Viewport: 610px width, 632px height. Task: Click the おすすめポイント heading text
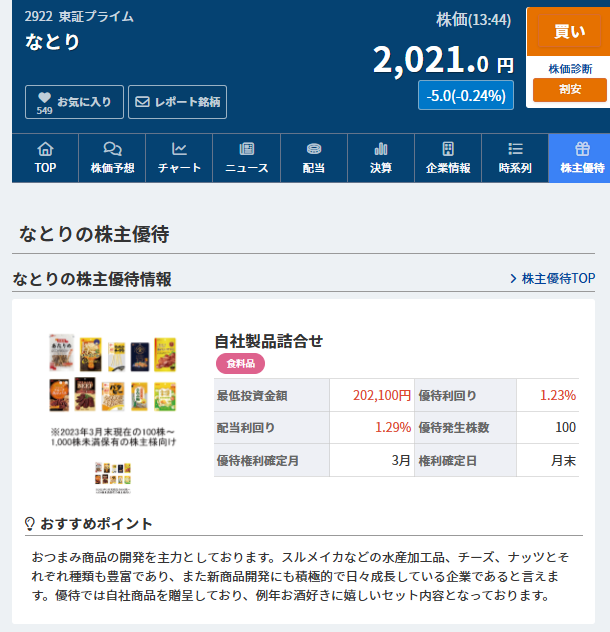96,524
